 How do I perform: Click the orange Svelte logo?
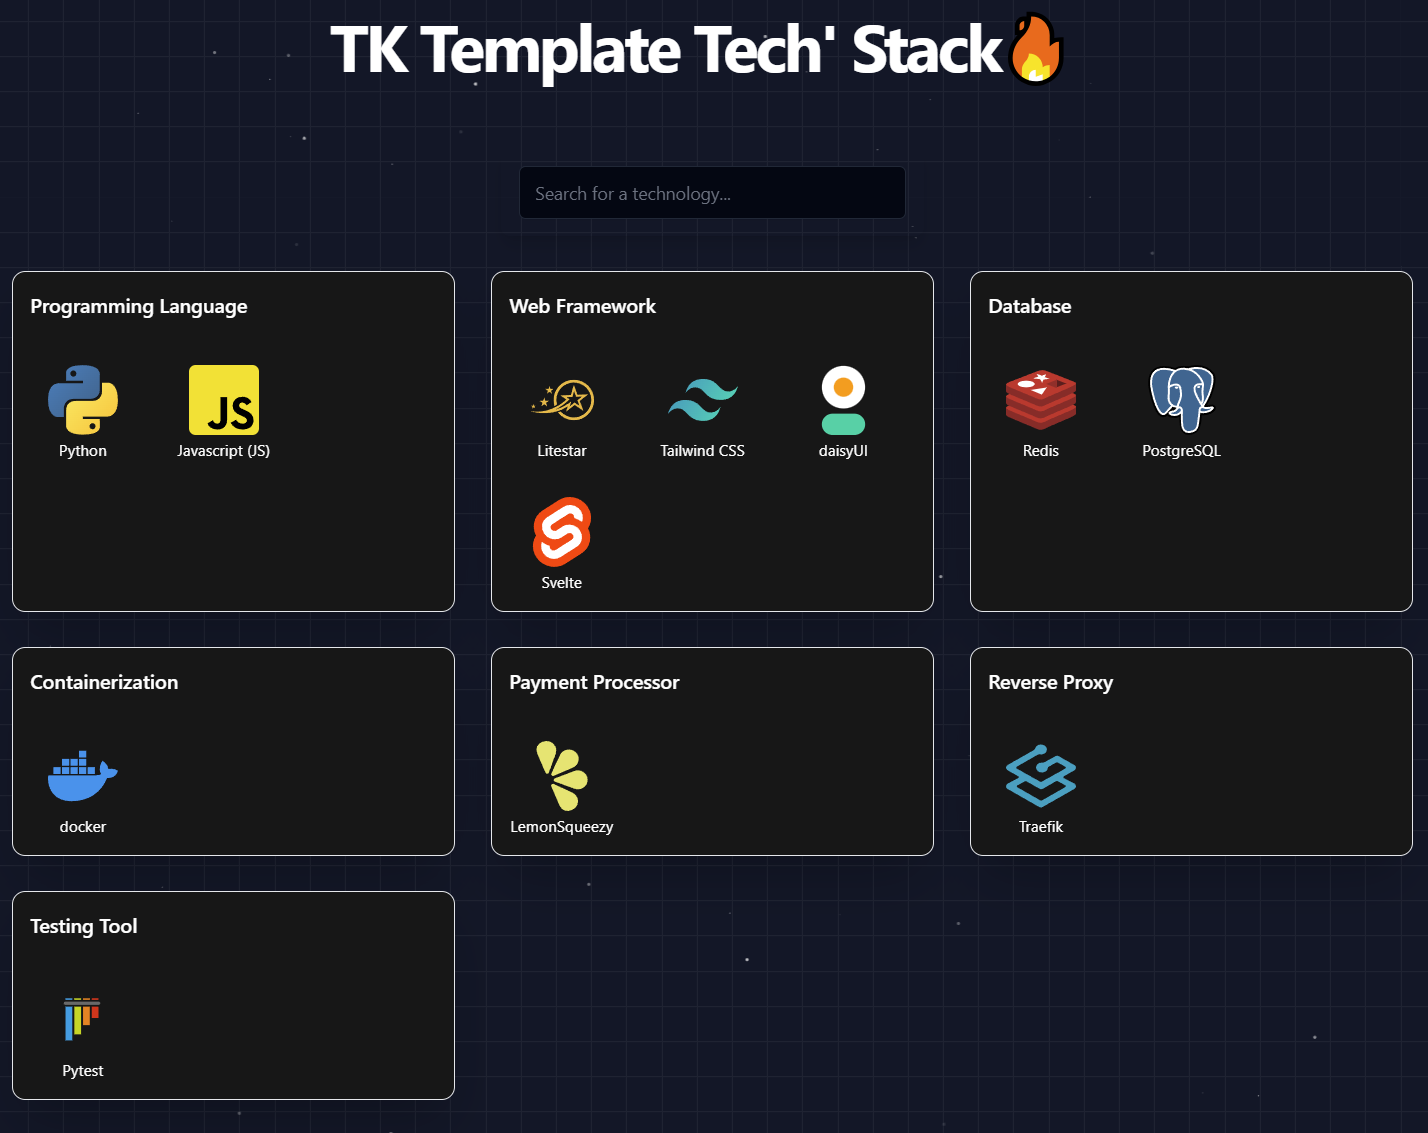[562, 532]
